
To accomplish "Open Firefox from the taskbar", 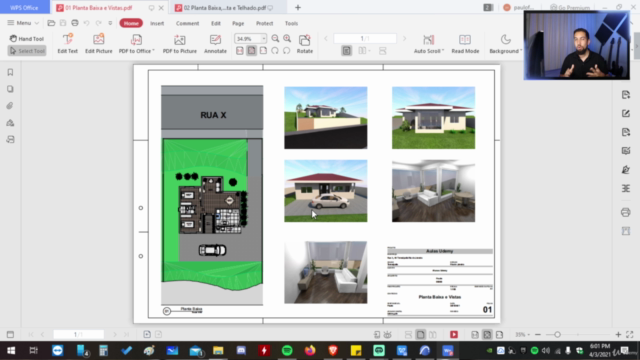I will click(310, 351).
